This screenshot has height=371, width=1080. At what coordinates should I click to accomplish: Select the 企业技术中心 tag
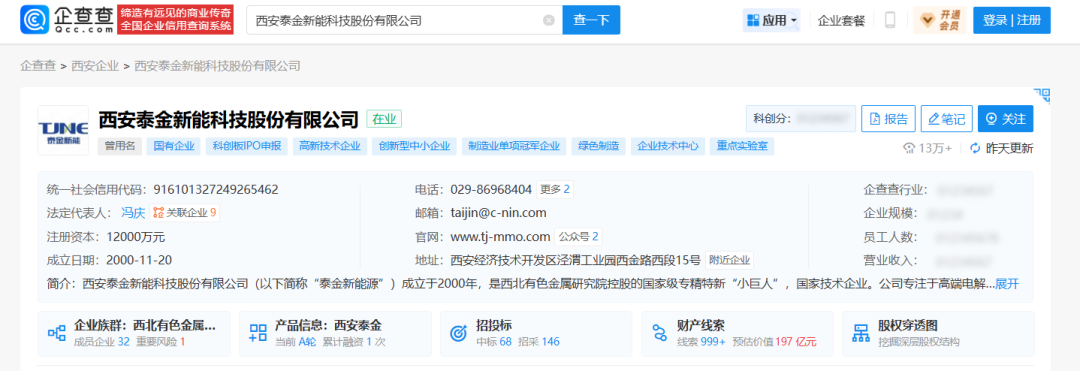click(x=667, y=146)
